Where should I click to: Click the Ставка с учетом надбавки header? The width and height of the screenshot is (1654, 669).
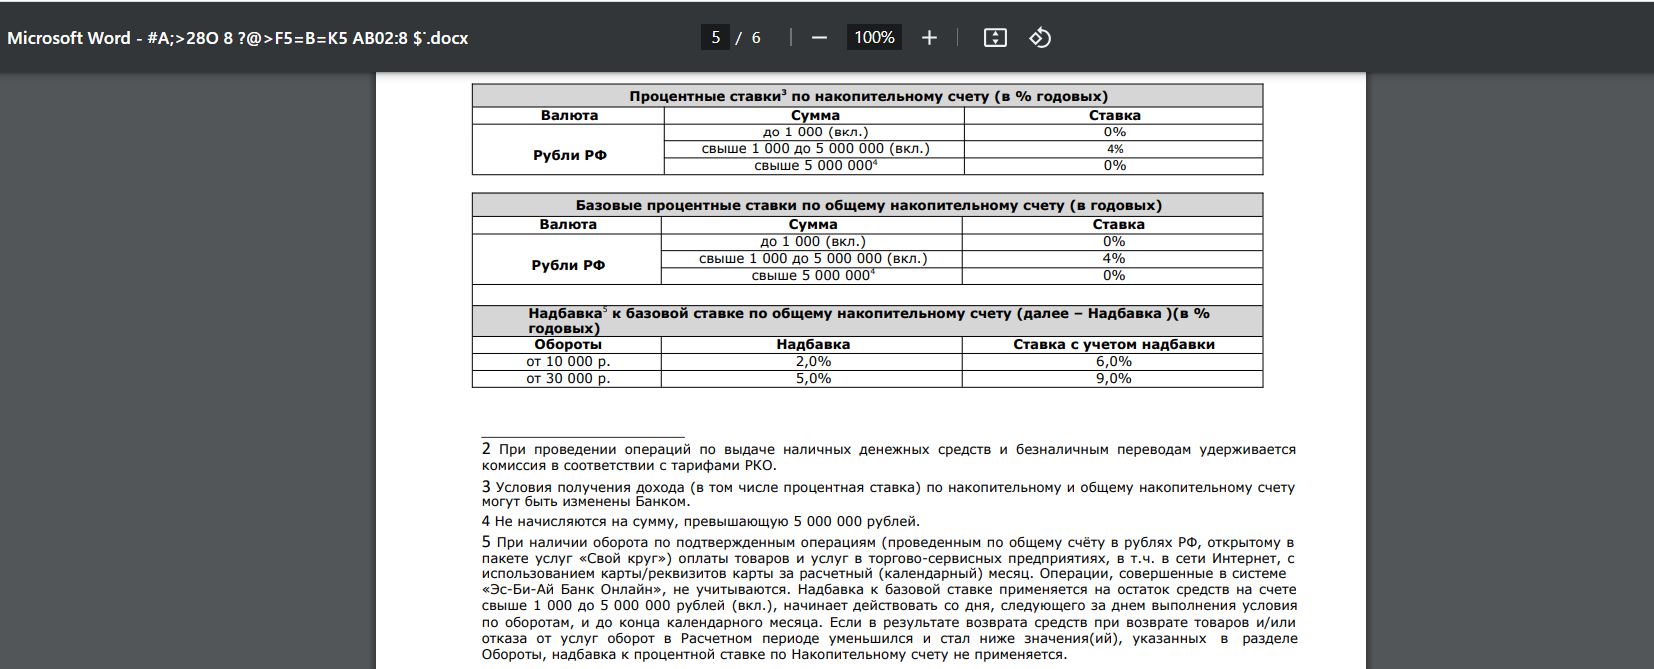pyautogui.click(x=1113, y=344)
